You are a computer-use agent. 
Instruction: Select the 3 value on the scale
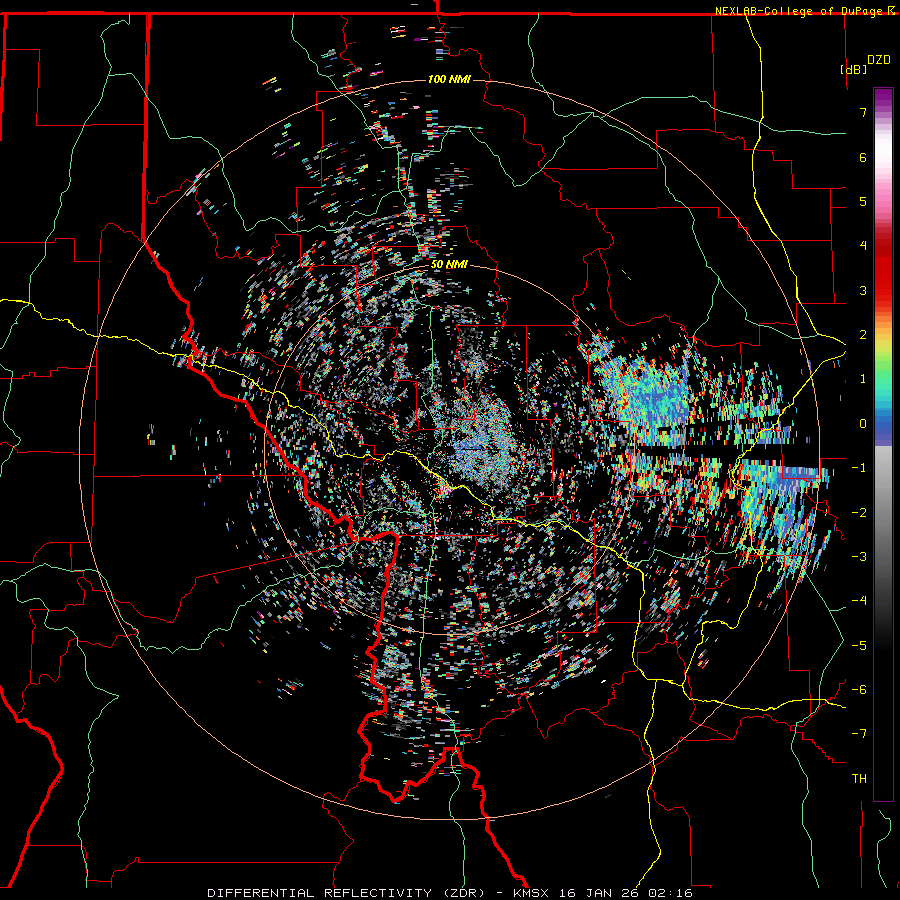[863, 290]
